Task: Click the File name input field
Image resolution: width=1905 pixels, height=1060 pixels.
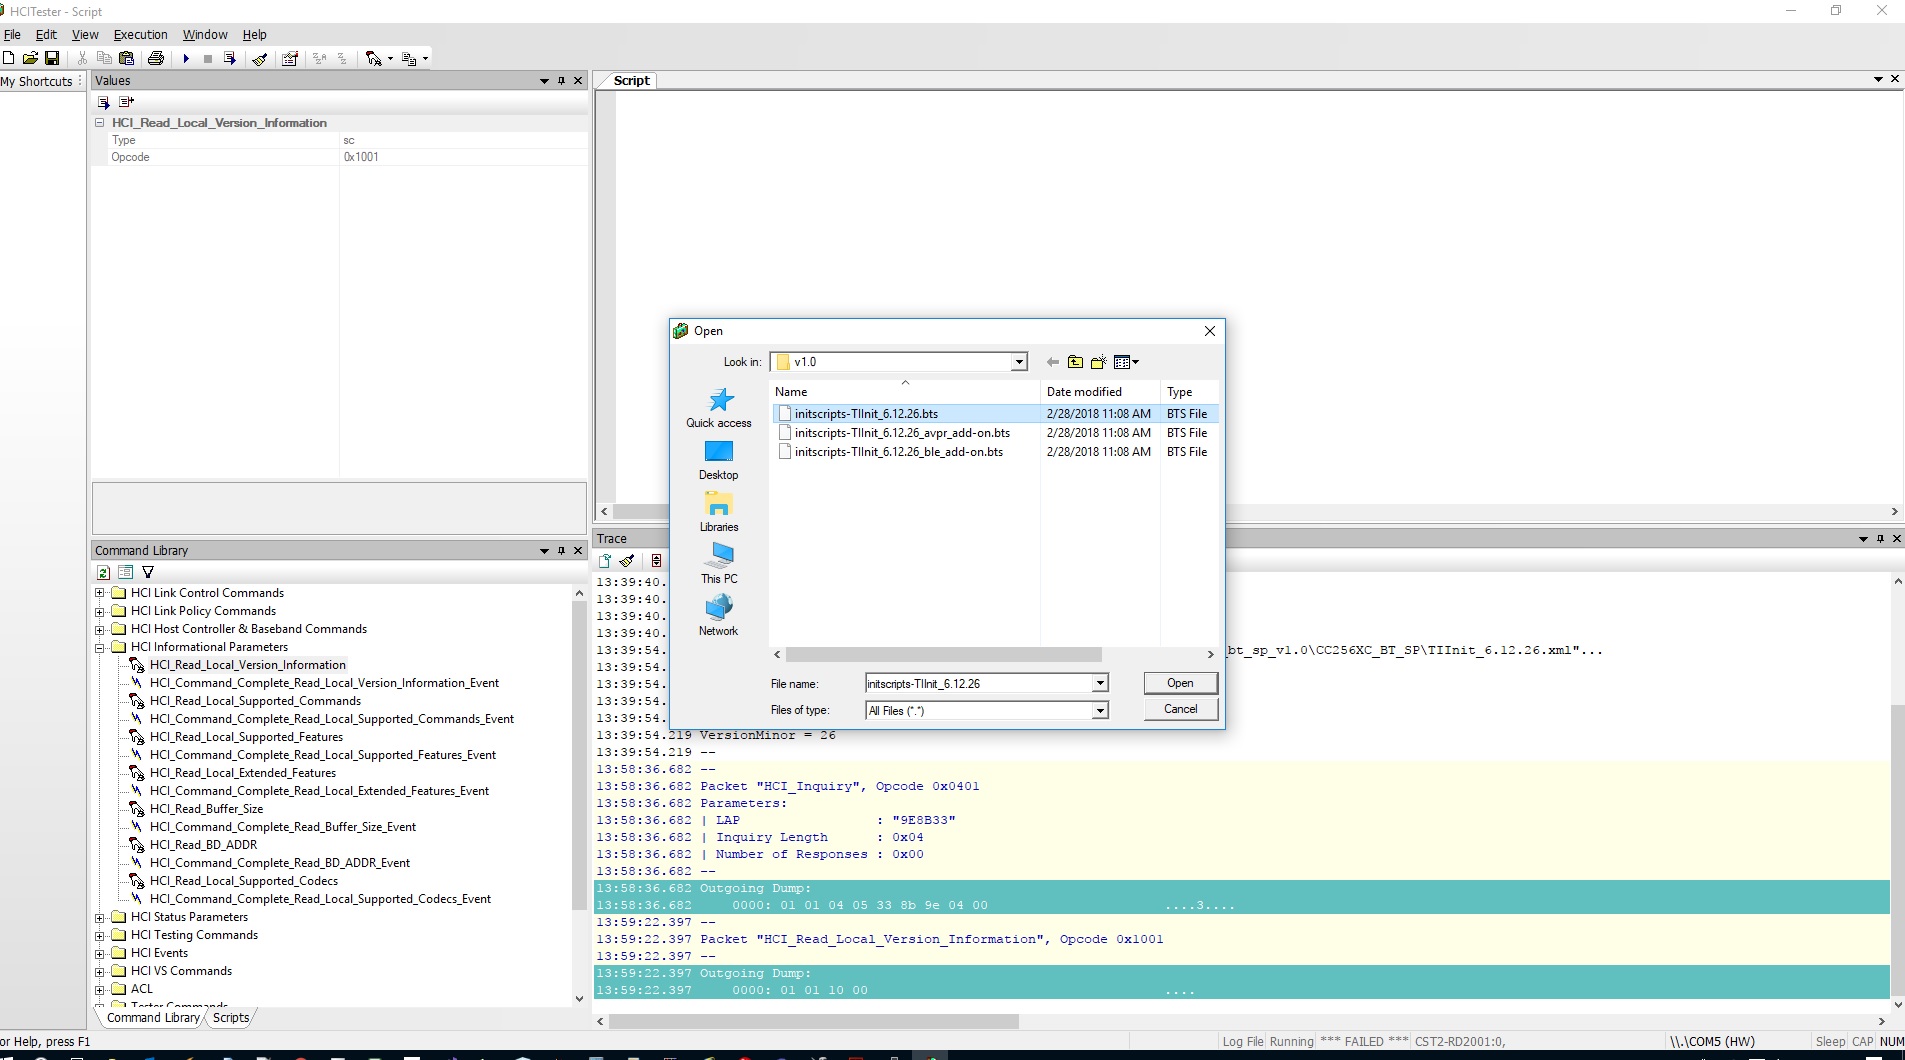Action: pos(977,684)
